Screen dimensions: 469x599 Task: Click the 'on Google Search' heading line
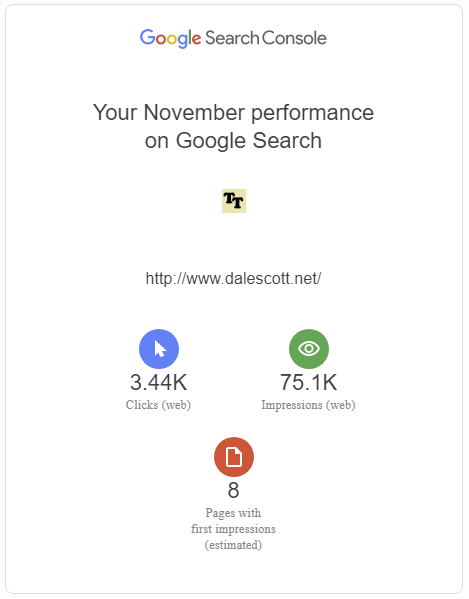233,141
